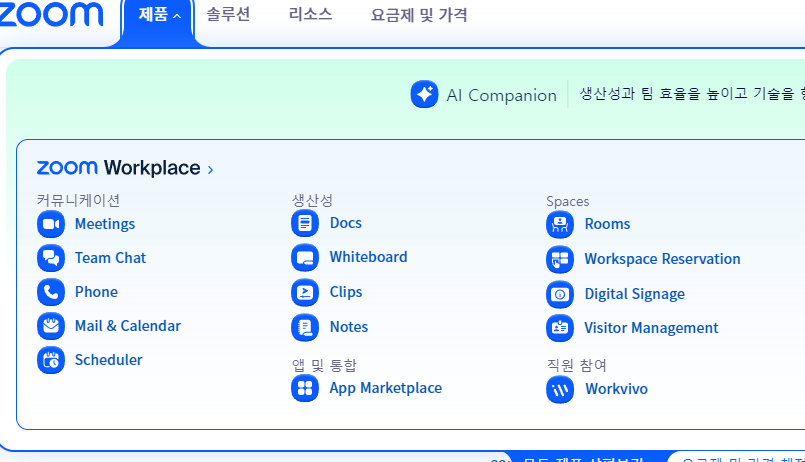This screenshot has height=462, width=805.
Task: Click the Rooms conference icon
Action: coord(560,224)
